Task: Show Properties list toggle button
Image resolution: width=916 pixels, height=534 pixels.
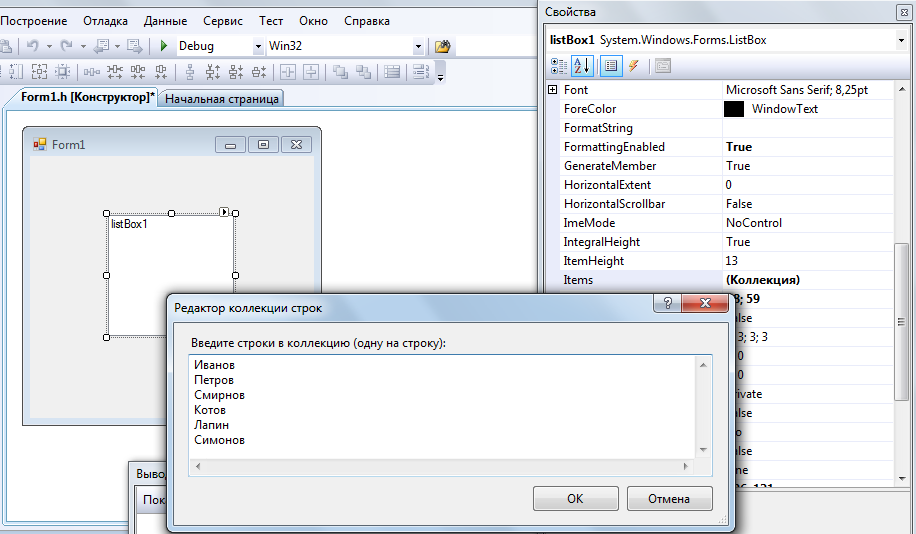Action: click(611, 66)
